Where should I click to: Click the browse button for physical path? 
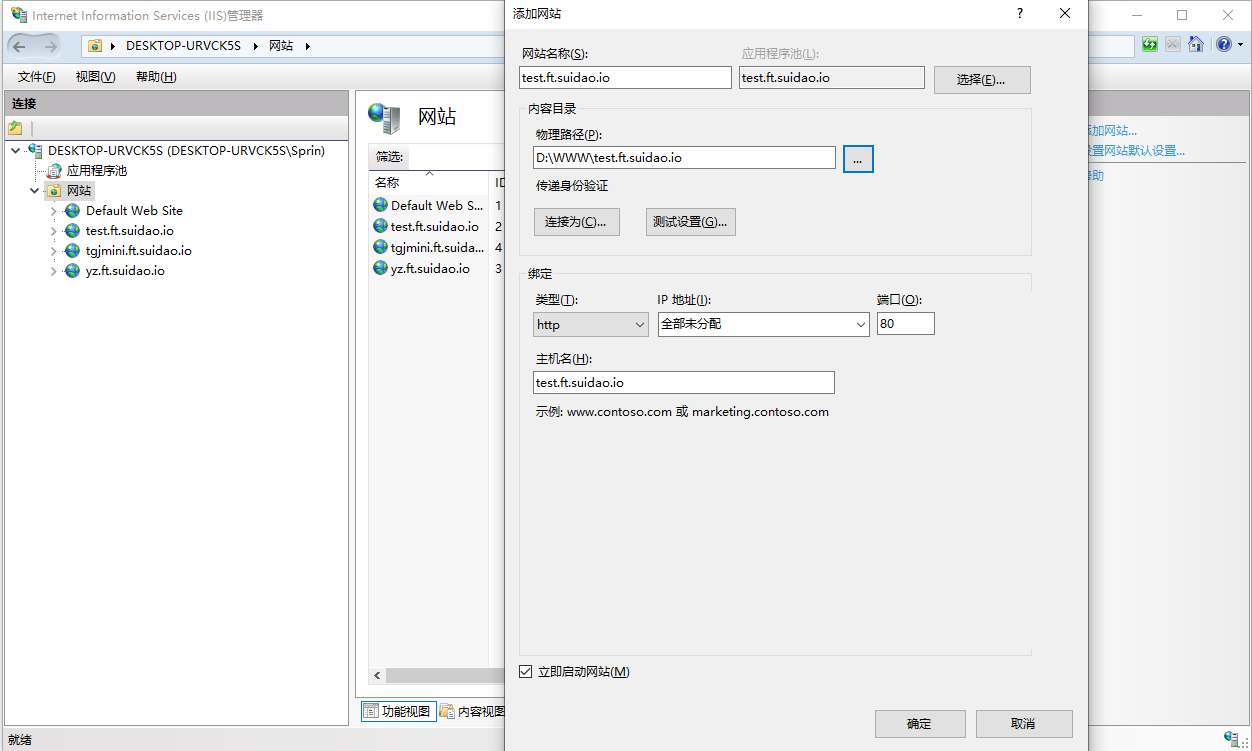pos(858,158)
